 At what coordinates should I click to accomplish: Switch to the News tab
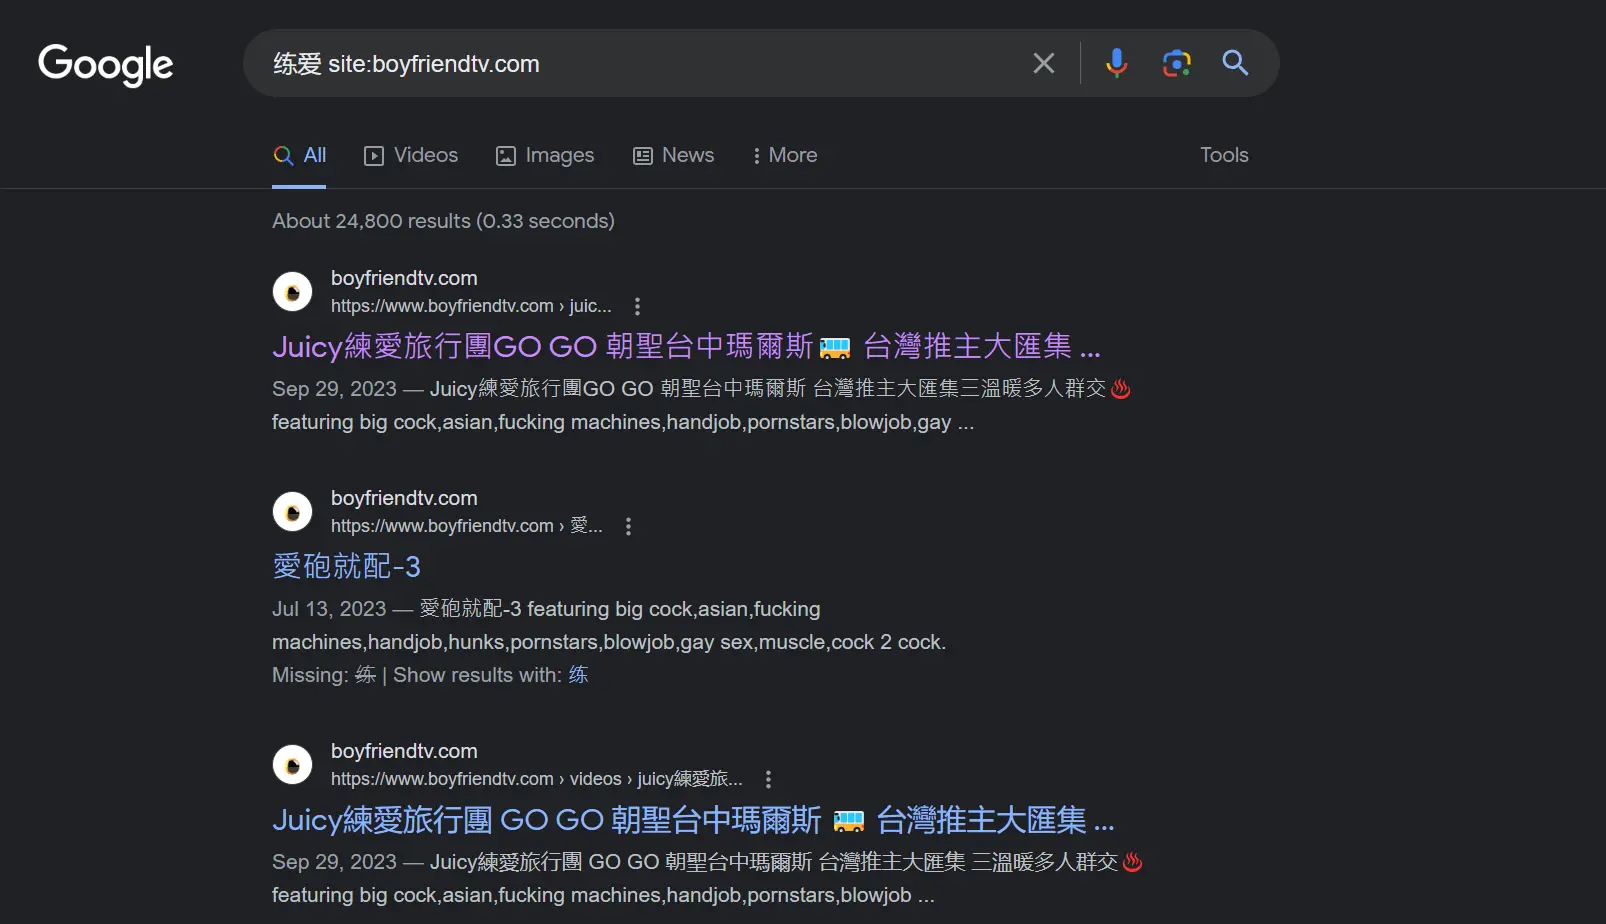point(674,156)
